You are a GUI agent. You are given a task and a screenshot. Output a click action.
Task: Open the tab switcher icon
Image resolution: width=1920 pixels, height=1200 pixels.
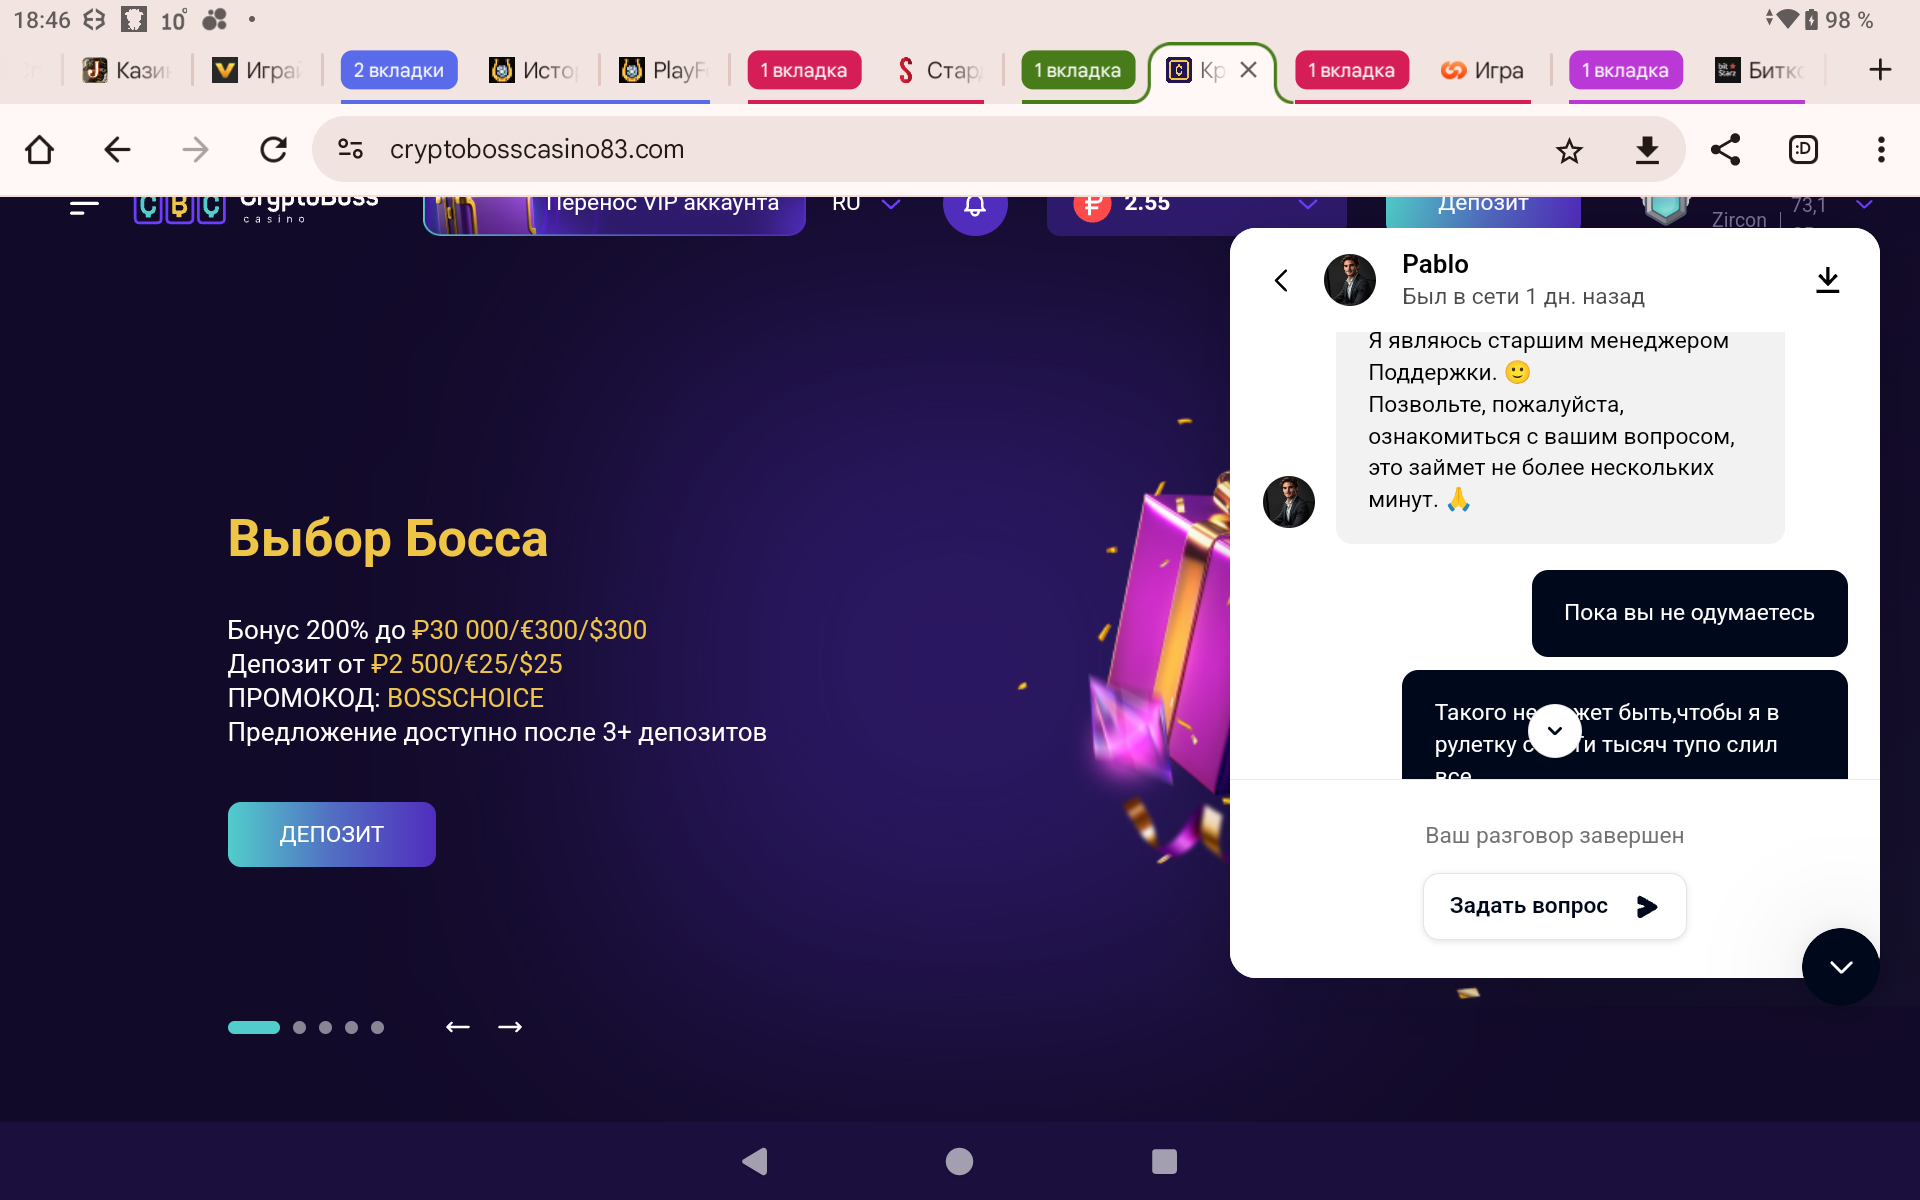1803,150
